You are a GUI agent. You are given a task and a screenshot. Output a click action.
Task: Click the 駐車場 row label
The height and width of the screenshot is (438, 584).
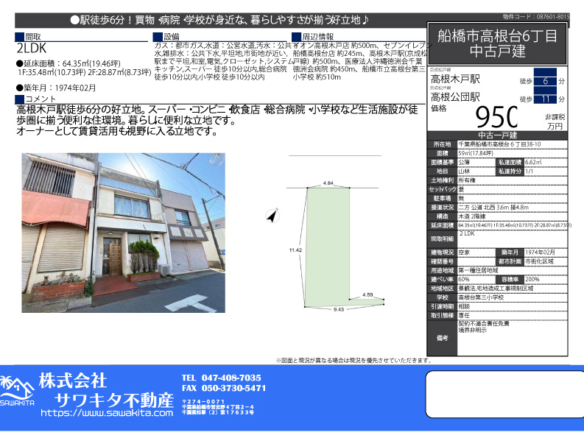tap(442, 199)
